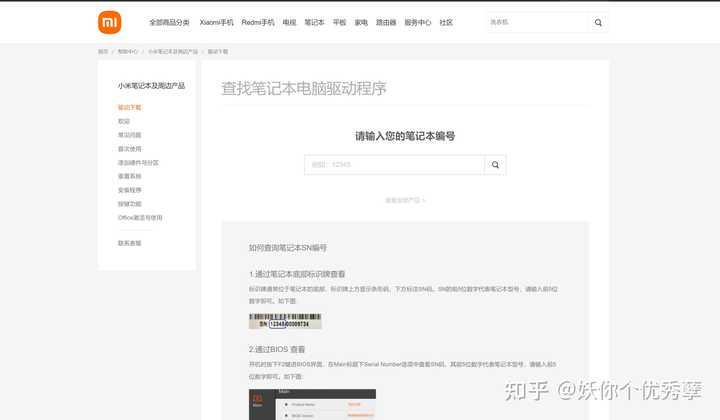Select 笔记本 in the top navigation

314,22
